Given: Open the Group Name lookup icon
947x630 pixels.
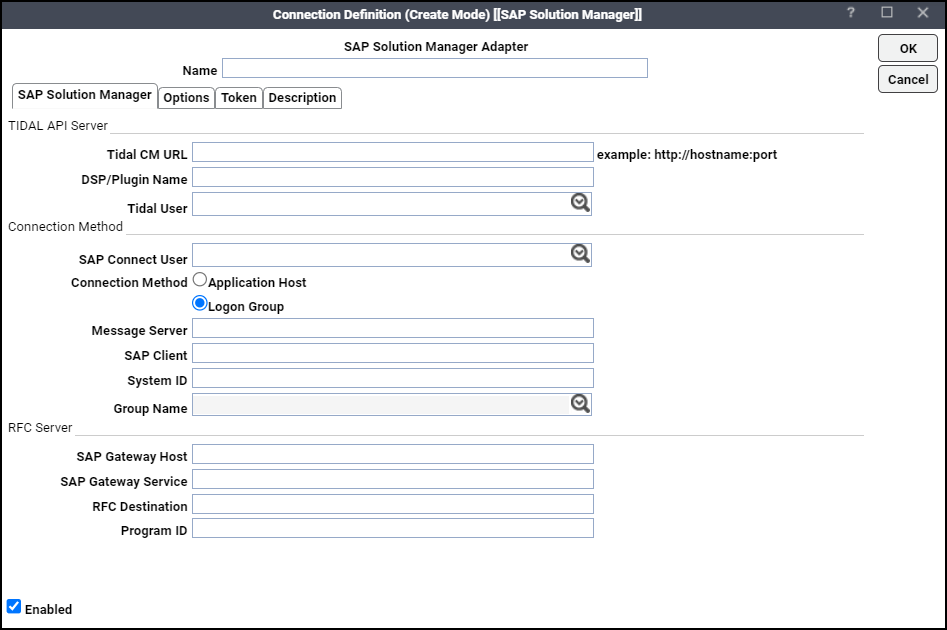Looking at the screenshot, I should coord(580,403).
